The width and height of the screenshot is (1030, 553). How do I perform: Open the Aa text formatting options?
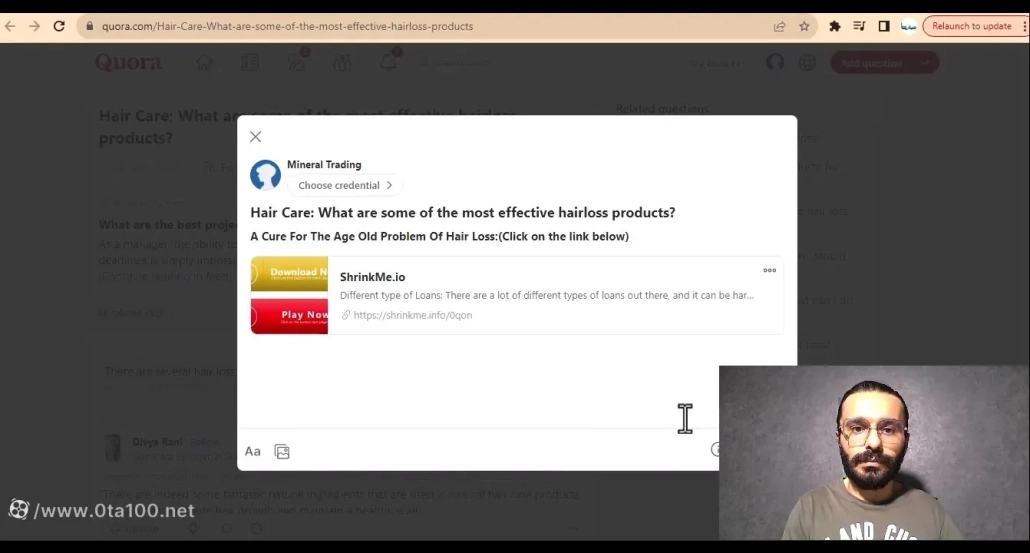(x=253, y=452)
